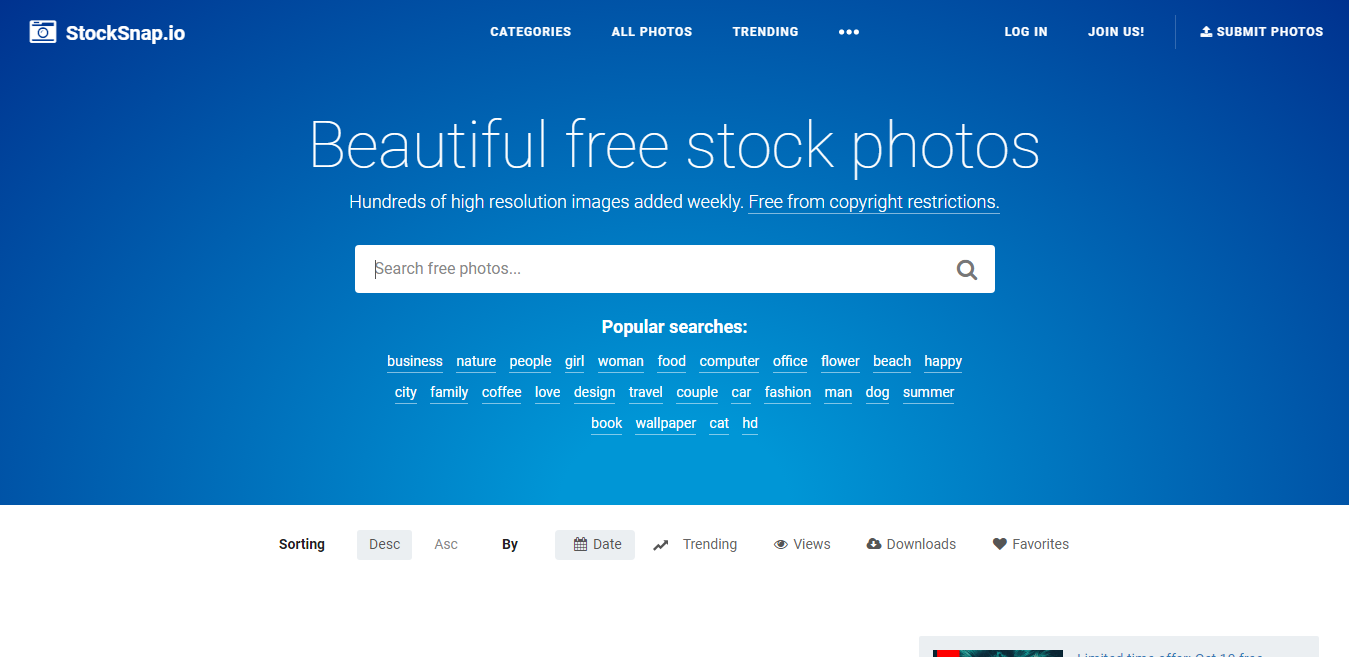Screen dimensions: 1349x657
Task: Select the 'wallpaper' popular search tag
Action: coord(666,424)
